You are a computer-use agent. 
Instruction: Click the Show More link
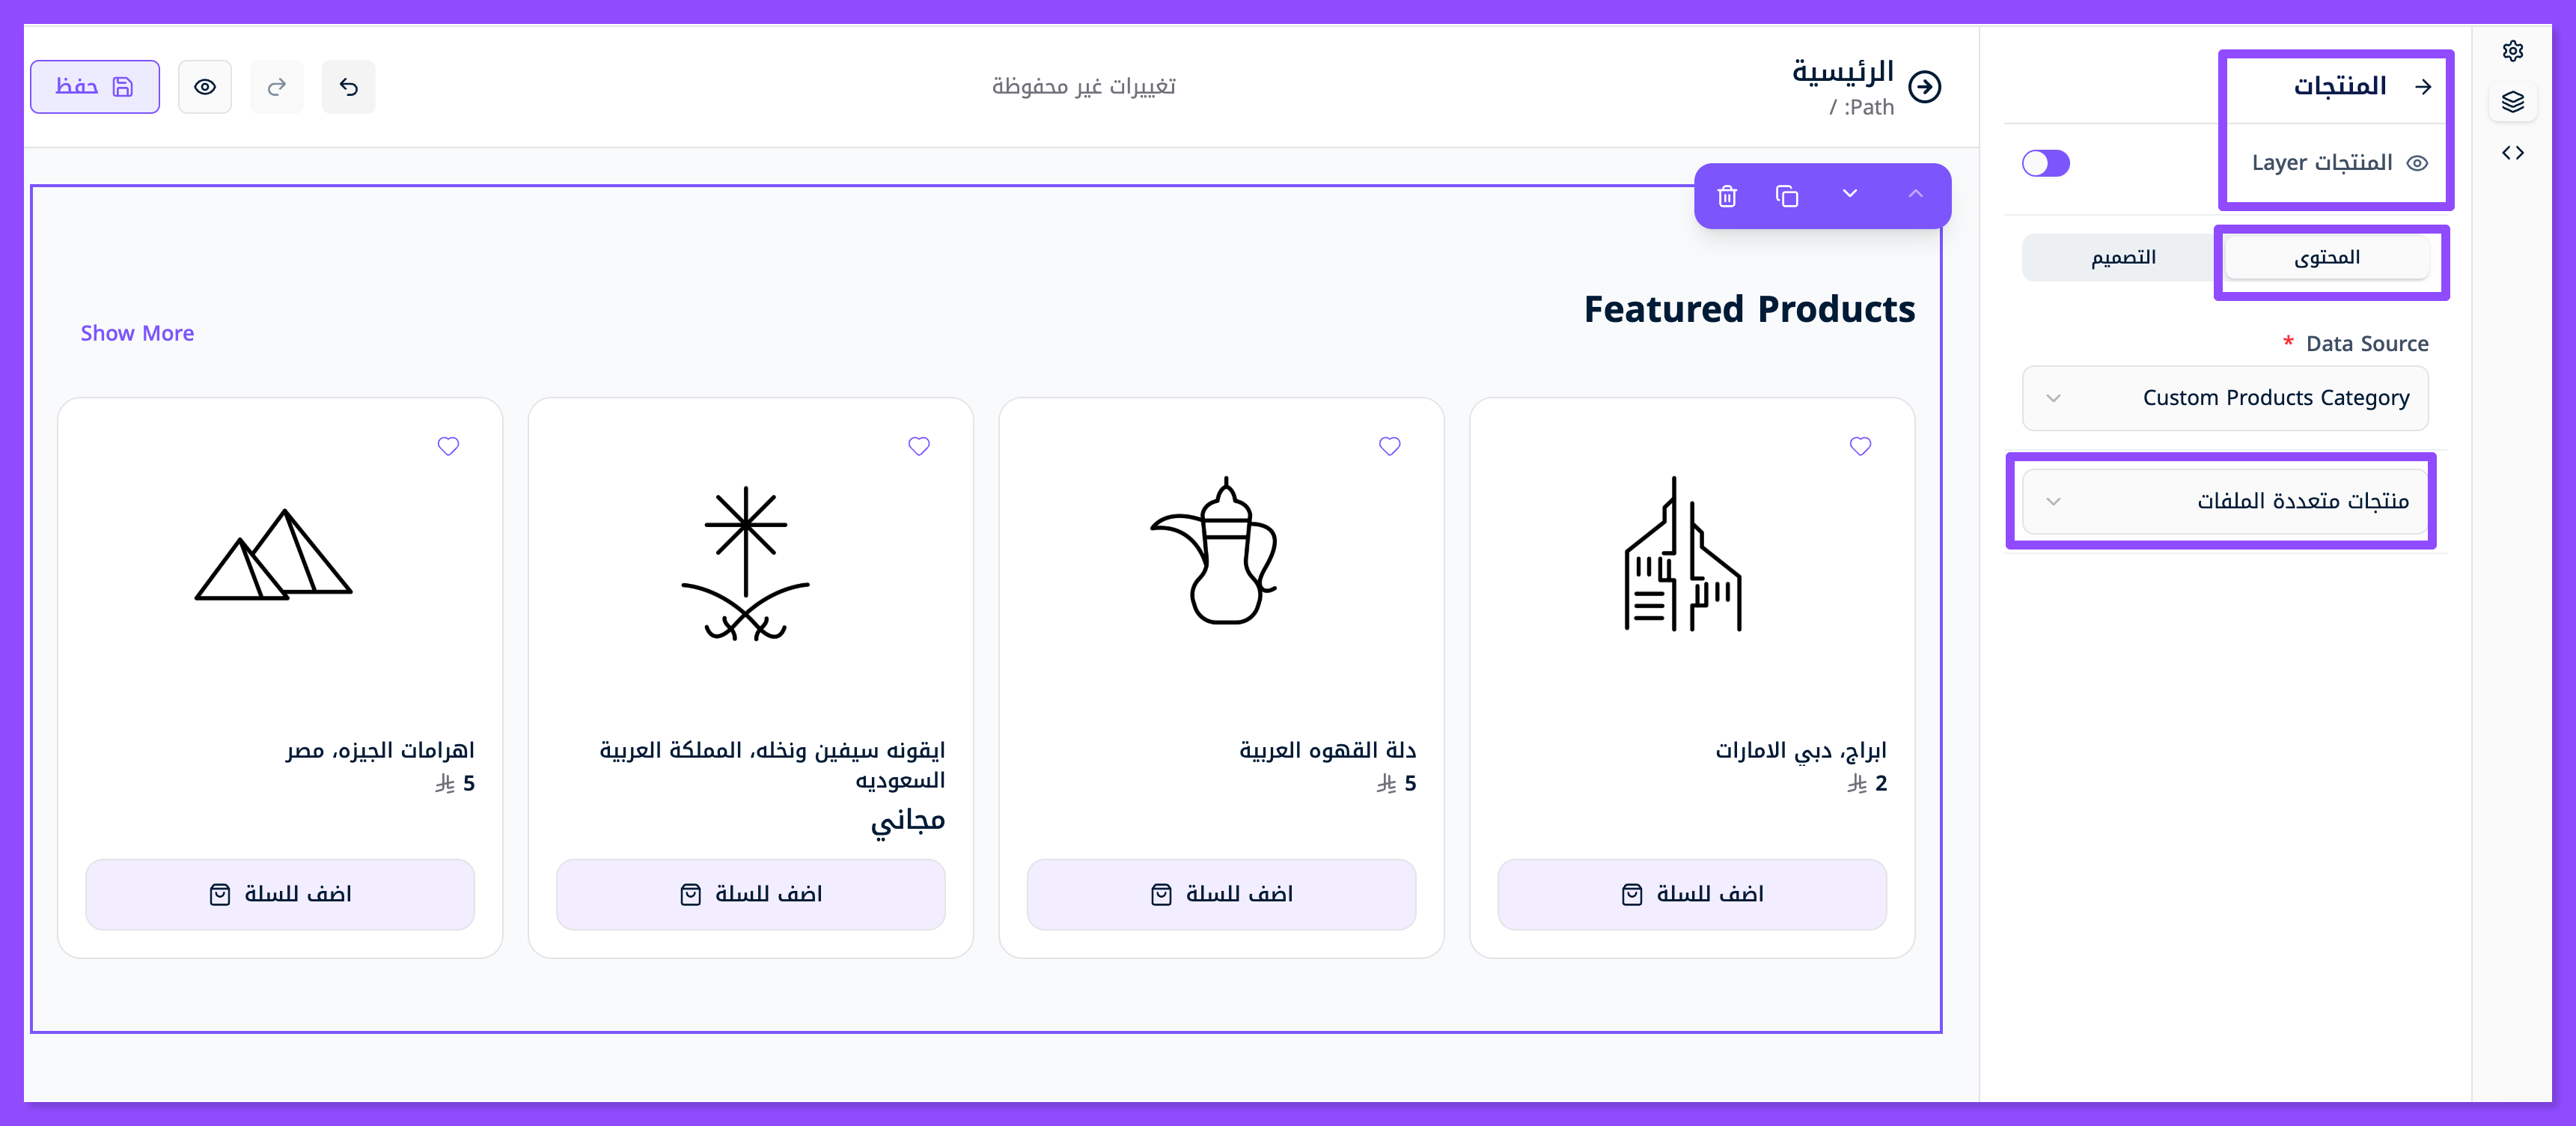(x=137, y=333)
